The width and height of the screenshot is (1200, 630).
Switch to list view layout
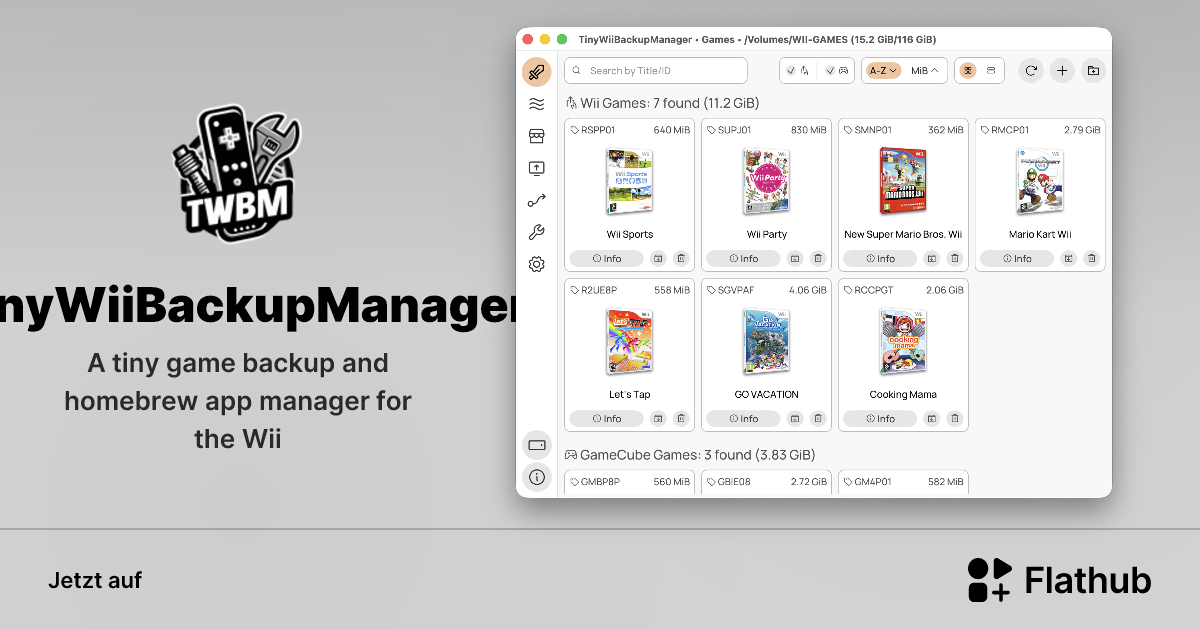point(991,70)
